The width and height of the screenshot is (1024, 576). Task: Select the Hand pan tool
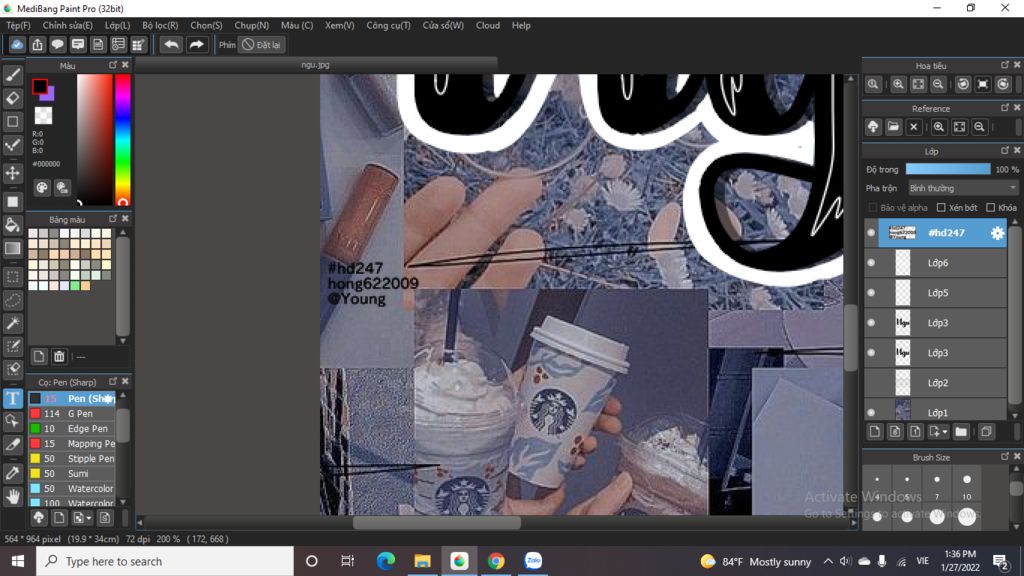point(12,496)
